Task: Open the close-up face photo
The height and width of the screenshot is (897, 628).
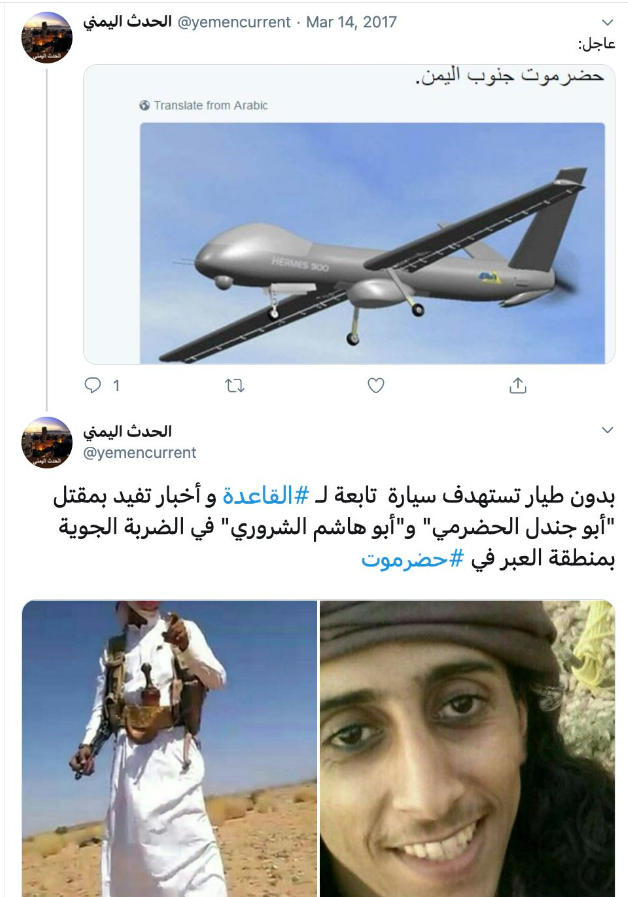Action: coord(468,749)
